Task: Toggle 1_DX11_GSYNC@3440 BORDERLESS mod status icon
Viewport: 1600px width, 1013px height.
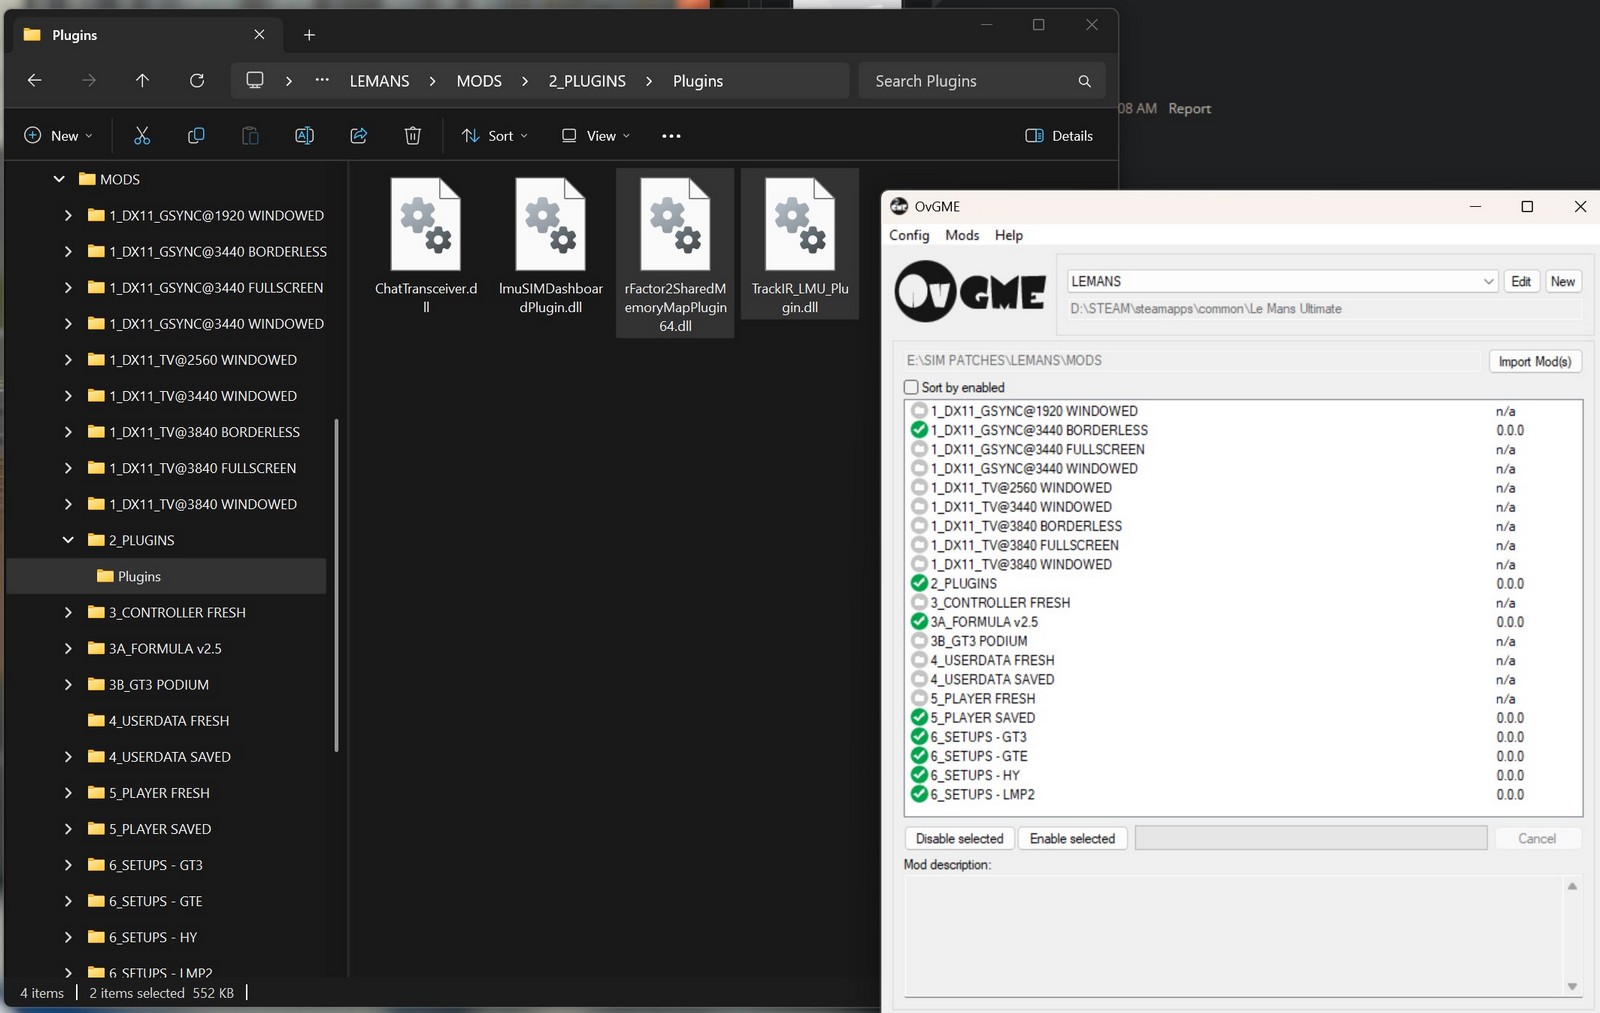Action: click(x=919, y=430)
